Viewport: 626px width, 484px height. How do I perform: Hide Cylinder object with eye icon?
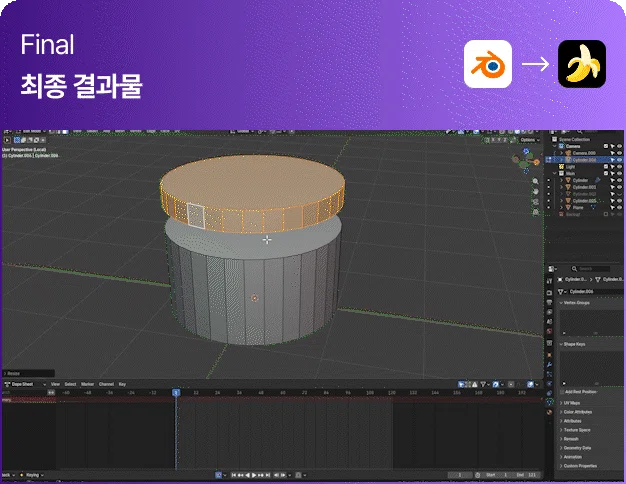[x=619, y=180]
